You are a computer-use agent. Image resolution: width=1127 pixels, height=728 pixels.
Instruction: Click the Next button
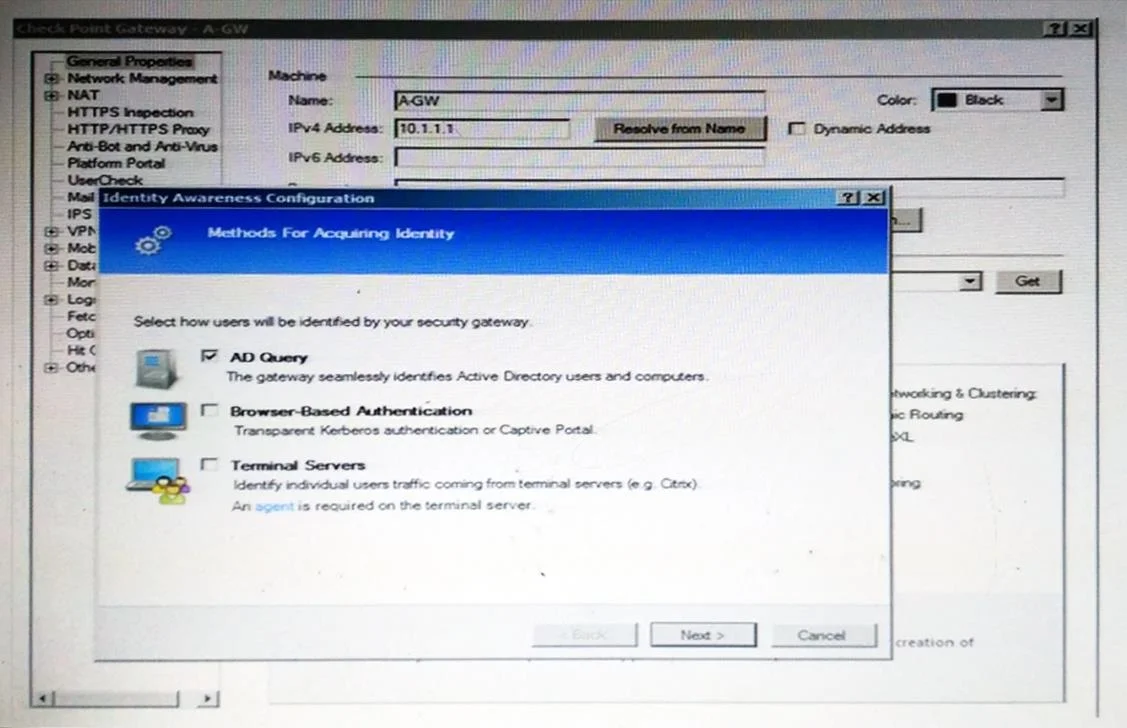(x=703, y=635)
